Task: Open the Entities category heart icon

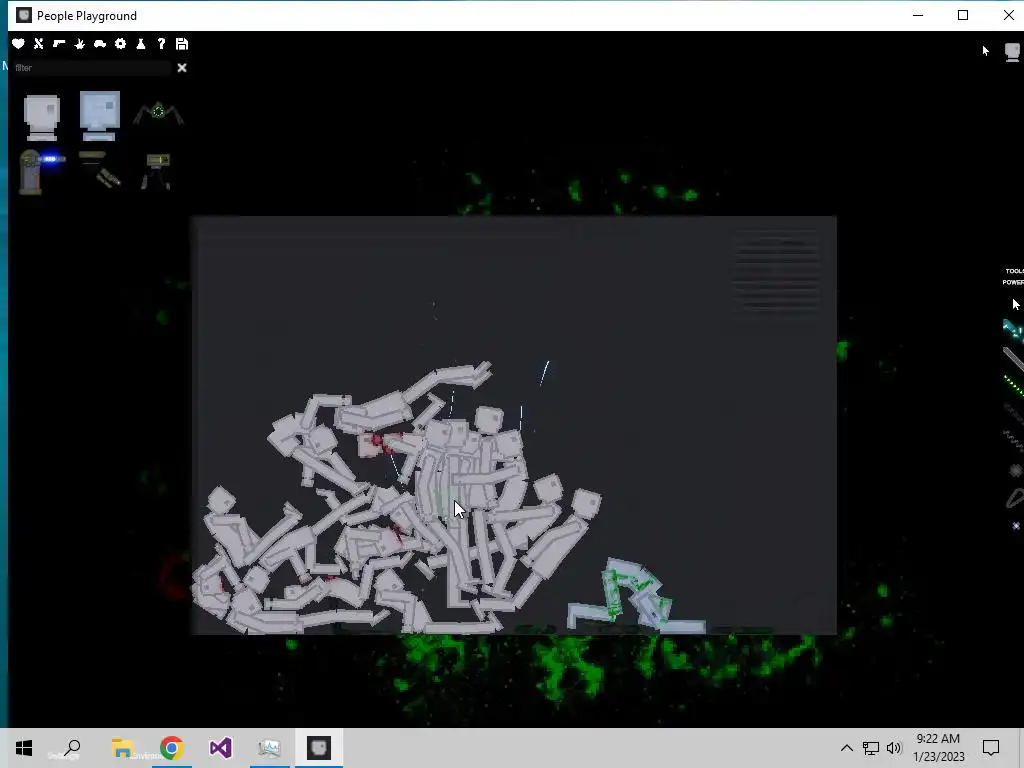Action: (x=18, y=44)
